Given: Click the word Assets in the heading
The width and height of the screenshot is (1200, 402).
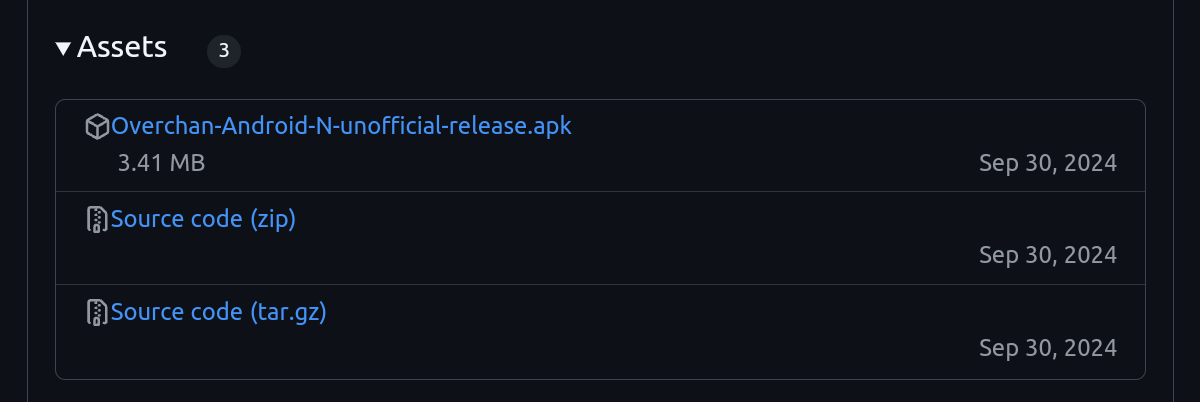Looking at the screenshot, I should click(121, 47).
